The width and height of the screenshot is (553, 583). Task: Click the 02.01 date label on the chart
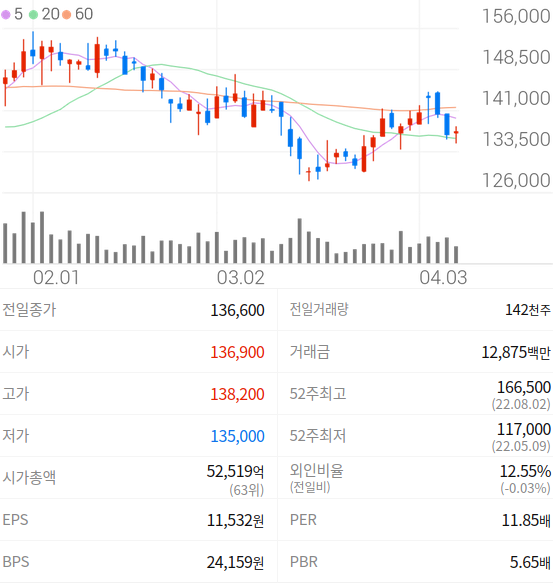pos(56,277)
